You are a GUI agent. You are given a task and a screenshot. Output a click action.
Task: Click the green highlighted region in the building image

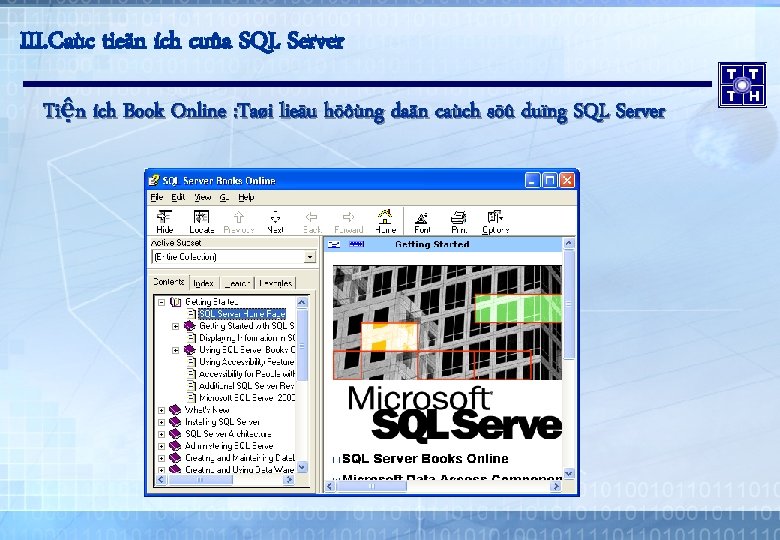[518, 308]
